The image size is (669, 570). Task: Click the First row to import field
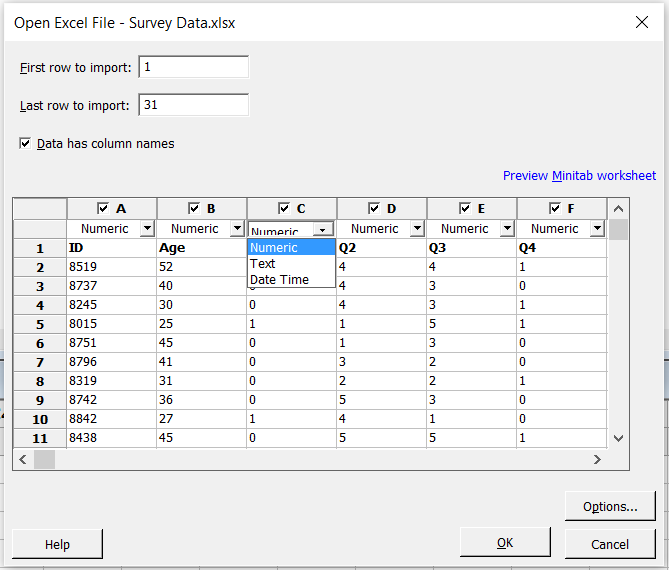tap(193, 67)
